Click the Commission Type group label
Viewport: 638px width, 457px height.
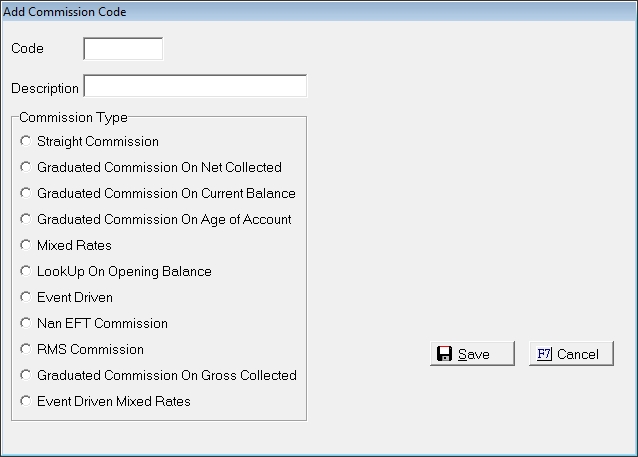pyautogui.click(x=73, y=117)
